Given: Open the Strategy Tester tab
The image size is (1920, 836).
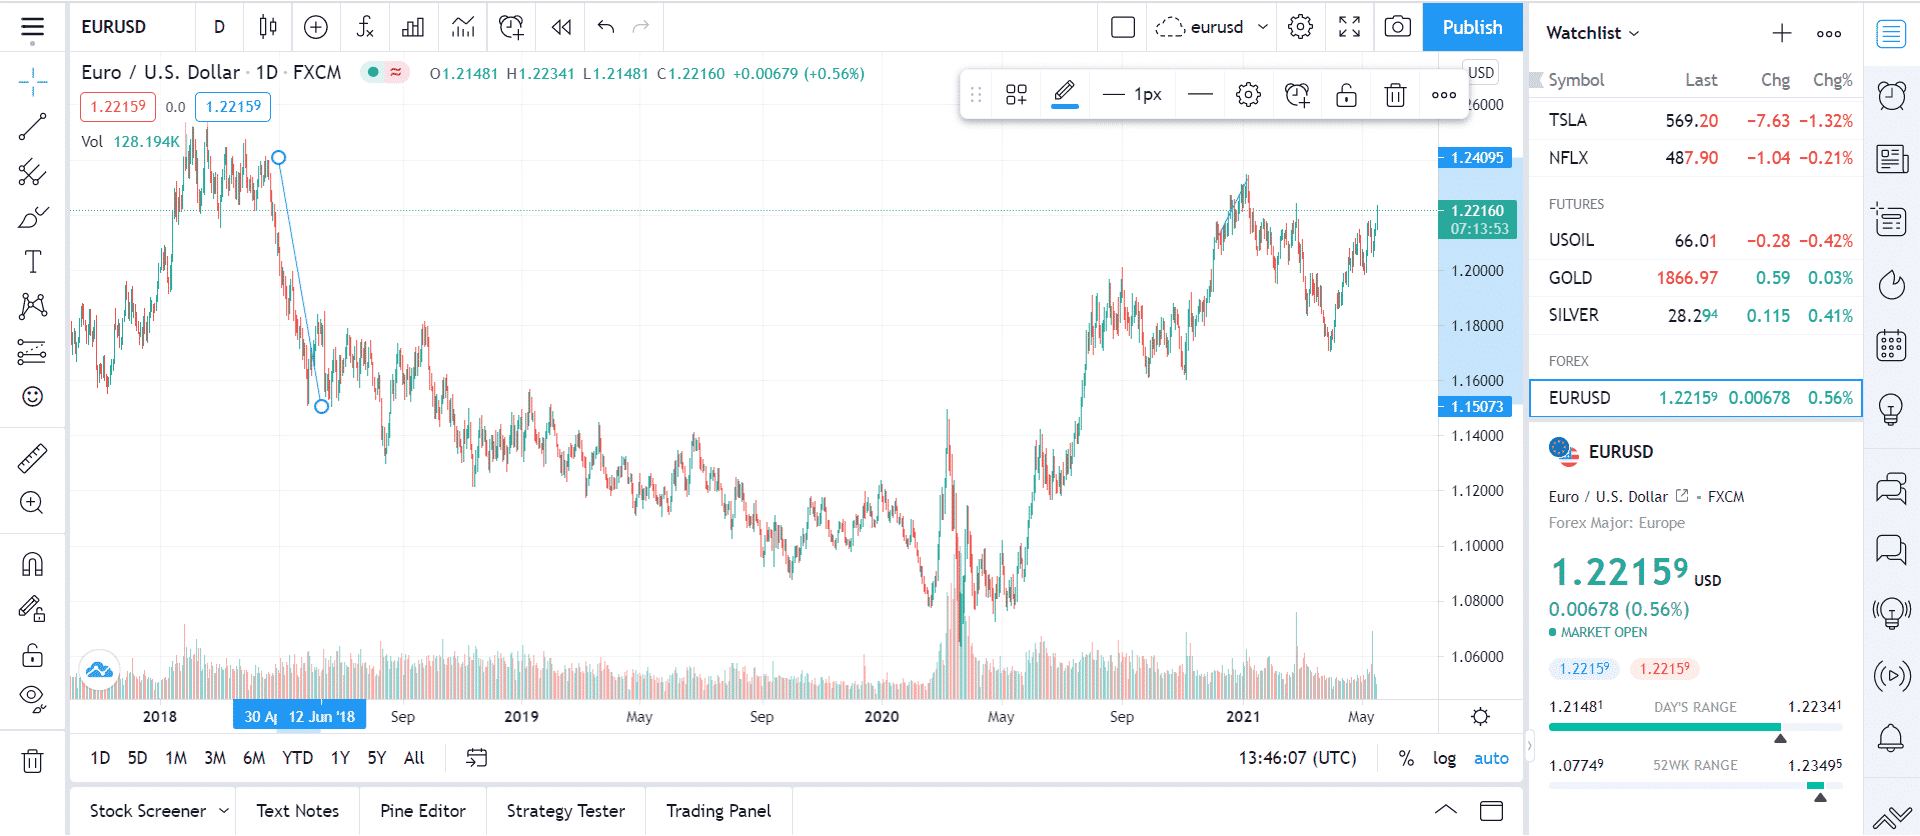Looking at the screenshot, I should pyautogui.click(x=566, y=811).
